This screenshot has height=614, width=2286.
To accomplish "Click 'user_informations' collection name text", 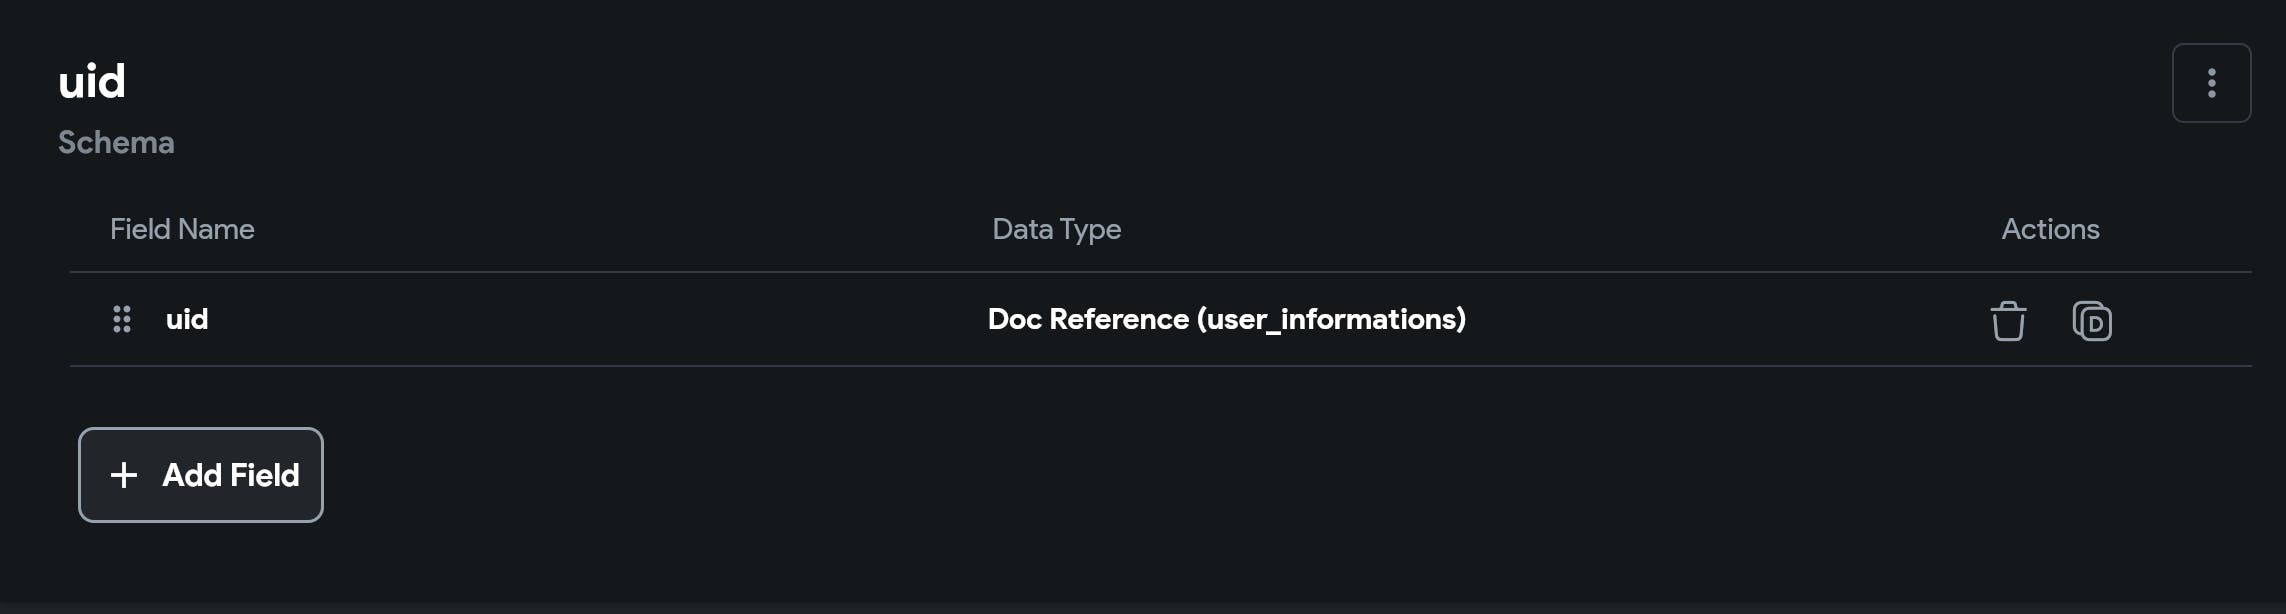I will 1331,319.
